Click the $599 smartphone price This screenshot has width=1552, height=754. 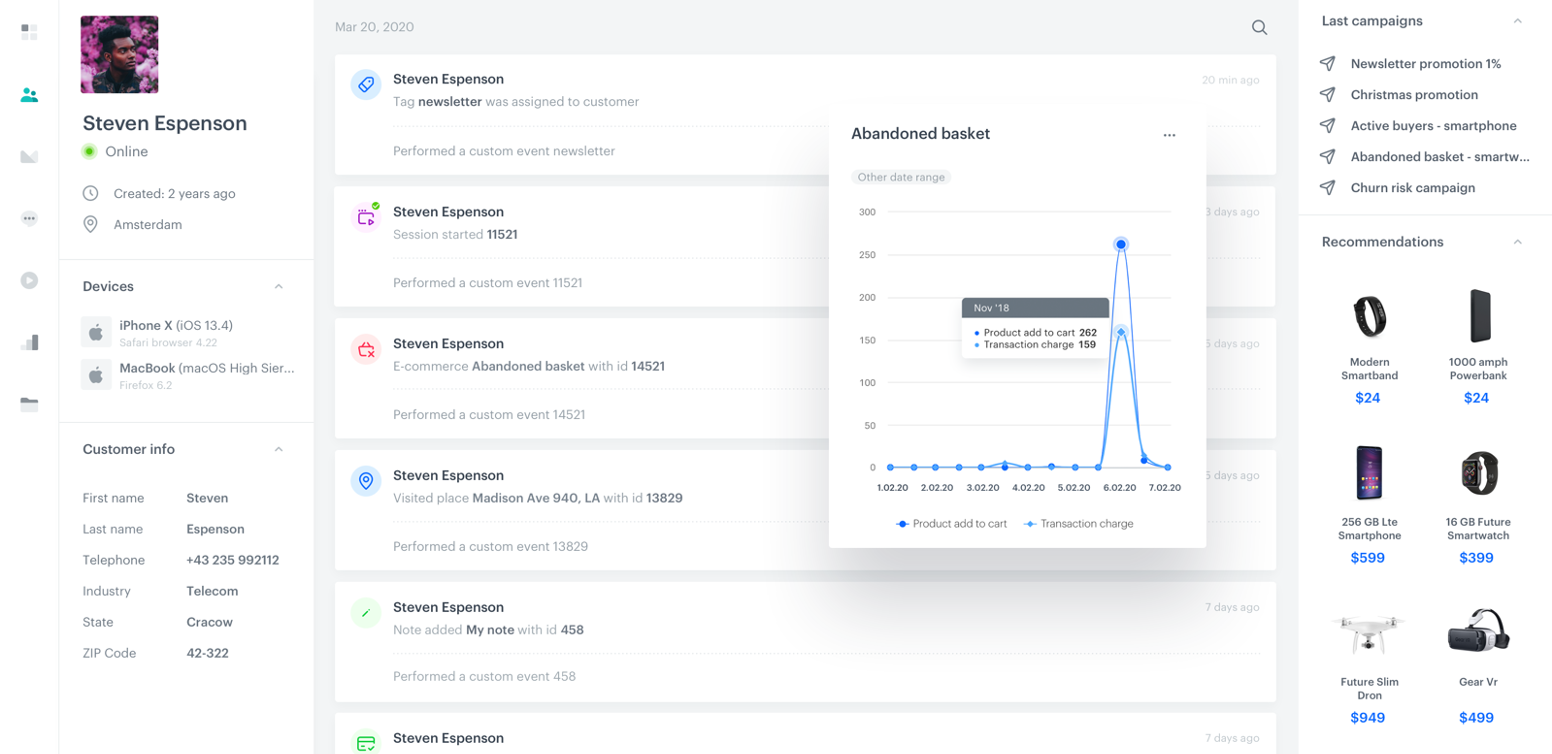click(x=1367, y=558)
